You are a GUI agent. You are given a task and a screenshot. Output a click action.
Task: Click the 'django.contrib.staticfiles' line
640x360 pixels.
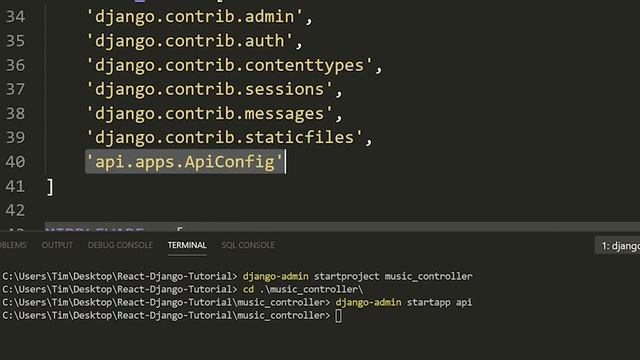tap(229, 137)
